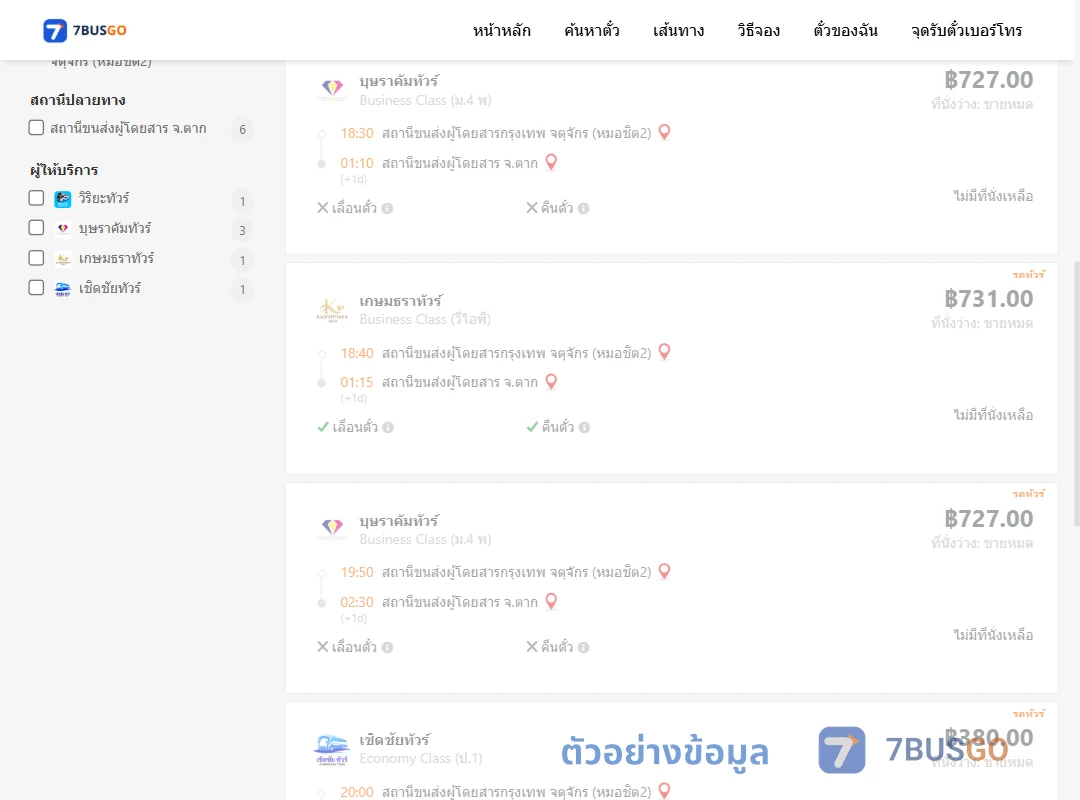
Task: Open map pin for 18:40 departure station
Action: (664, 351)
